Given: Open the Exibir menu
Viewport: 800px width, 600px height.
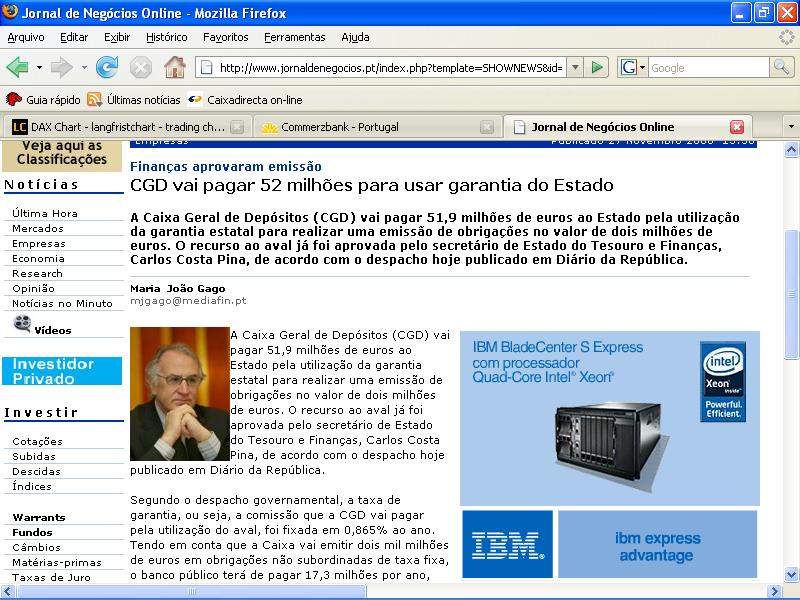Looking at the screenshot, I should (x=117, y=37).
